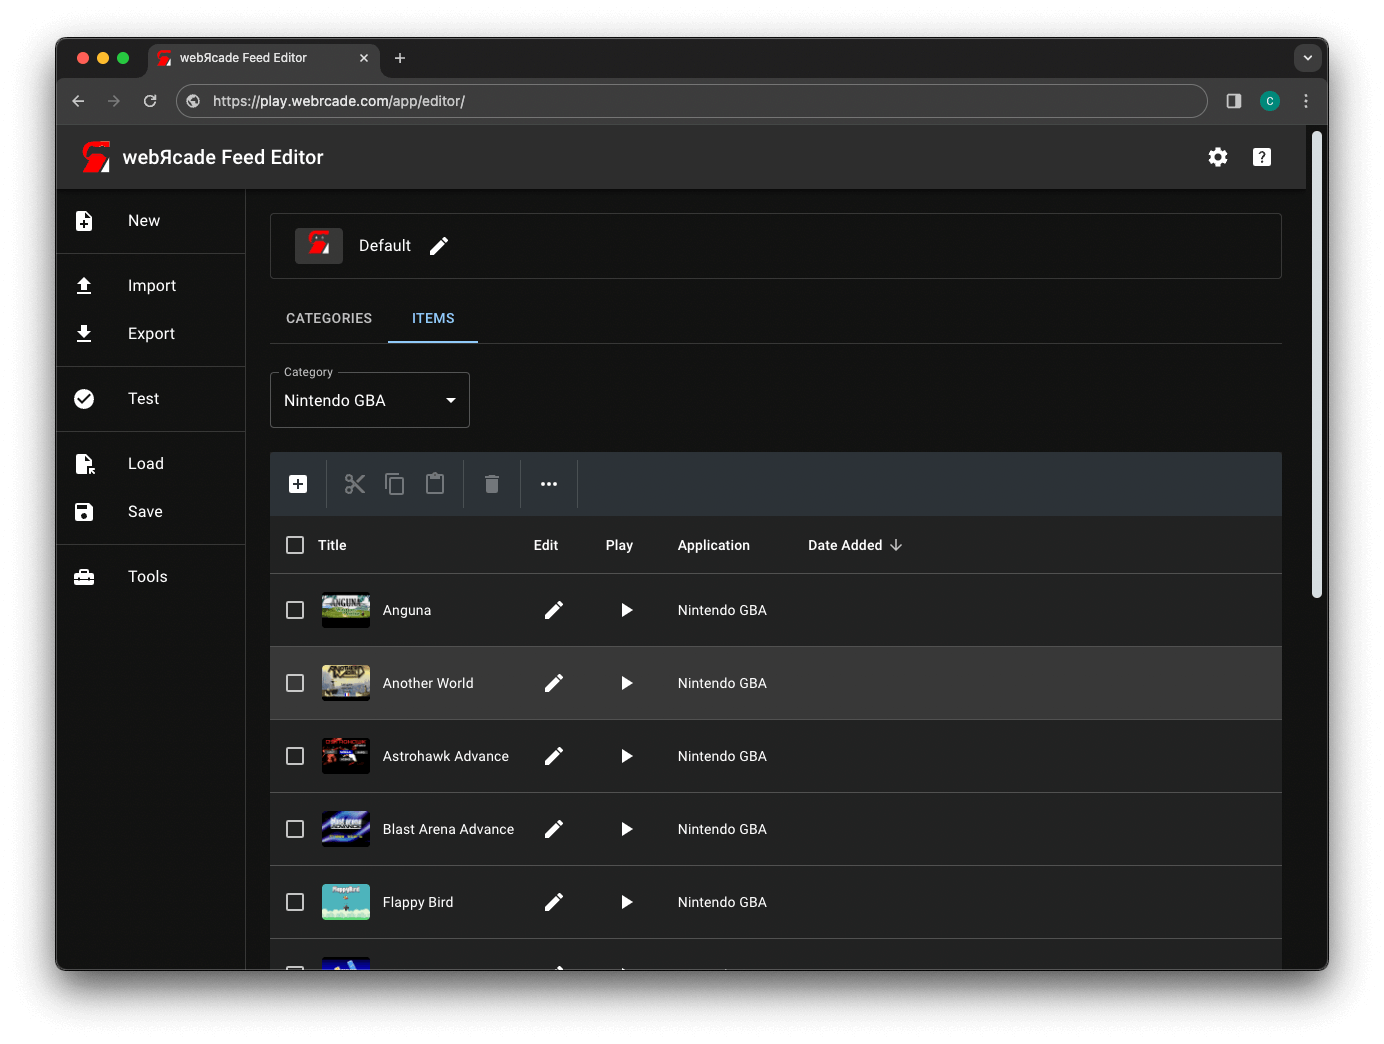The image size is (1384, 1044).
Task: Click the Blast Arena Advance thumbnail
Action: click(346, 829)
